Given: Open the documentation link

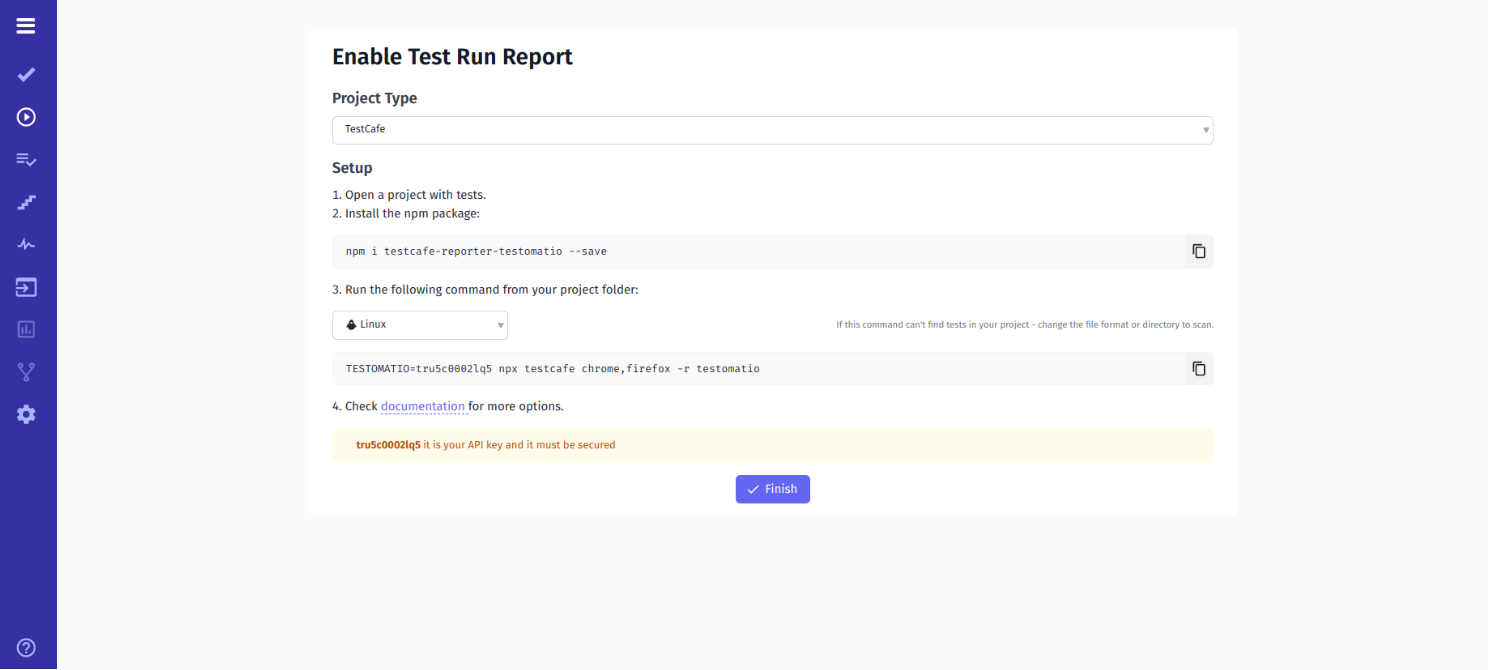Looking at the screenshot, I should pos(423,406).
